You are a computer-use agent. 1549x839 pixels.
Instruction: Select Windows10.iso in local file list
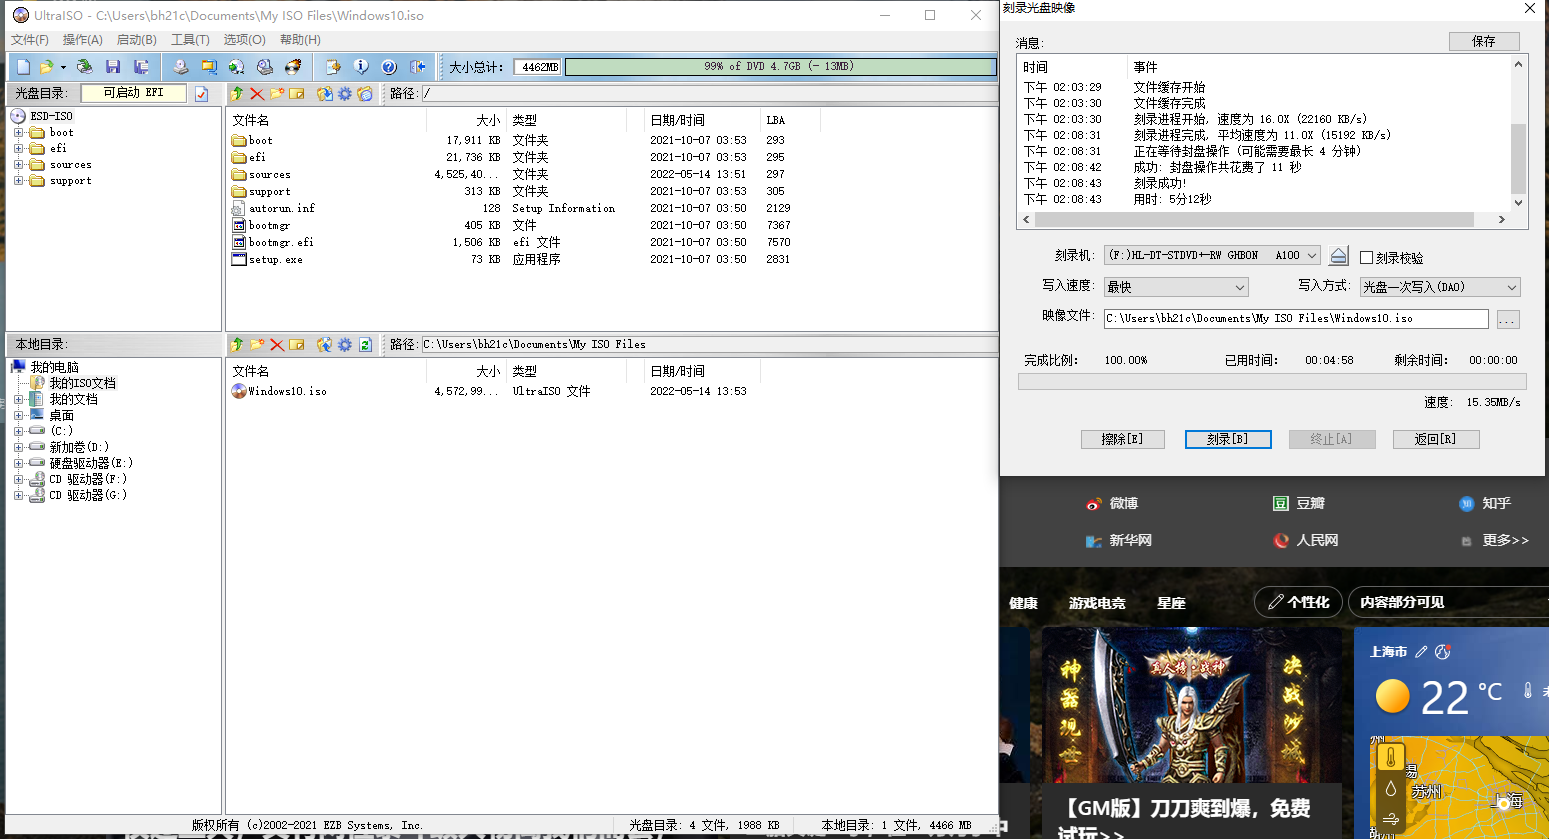(279, 391)
